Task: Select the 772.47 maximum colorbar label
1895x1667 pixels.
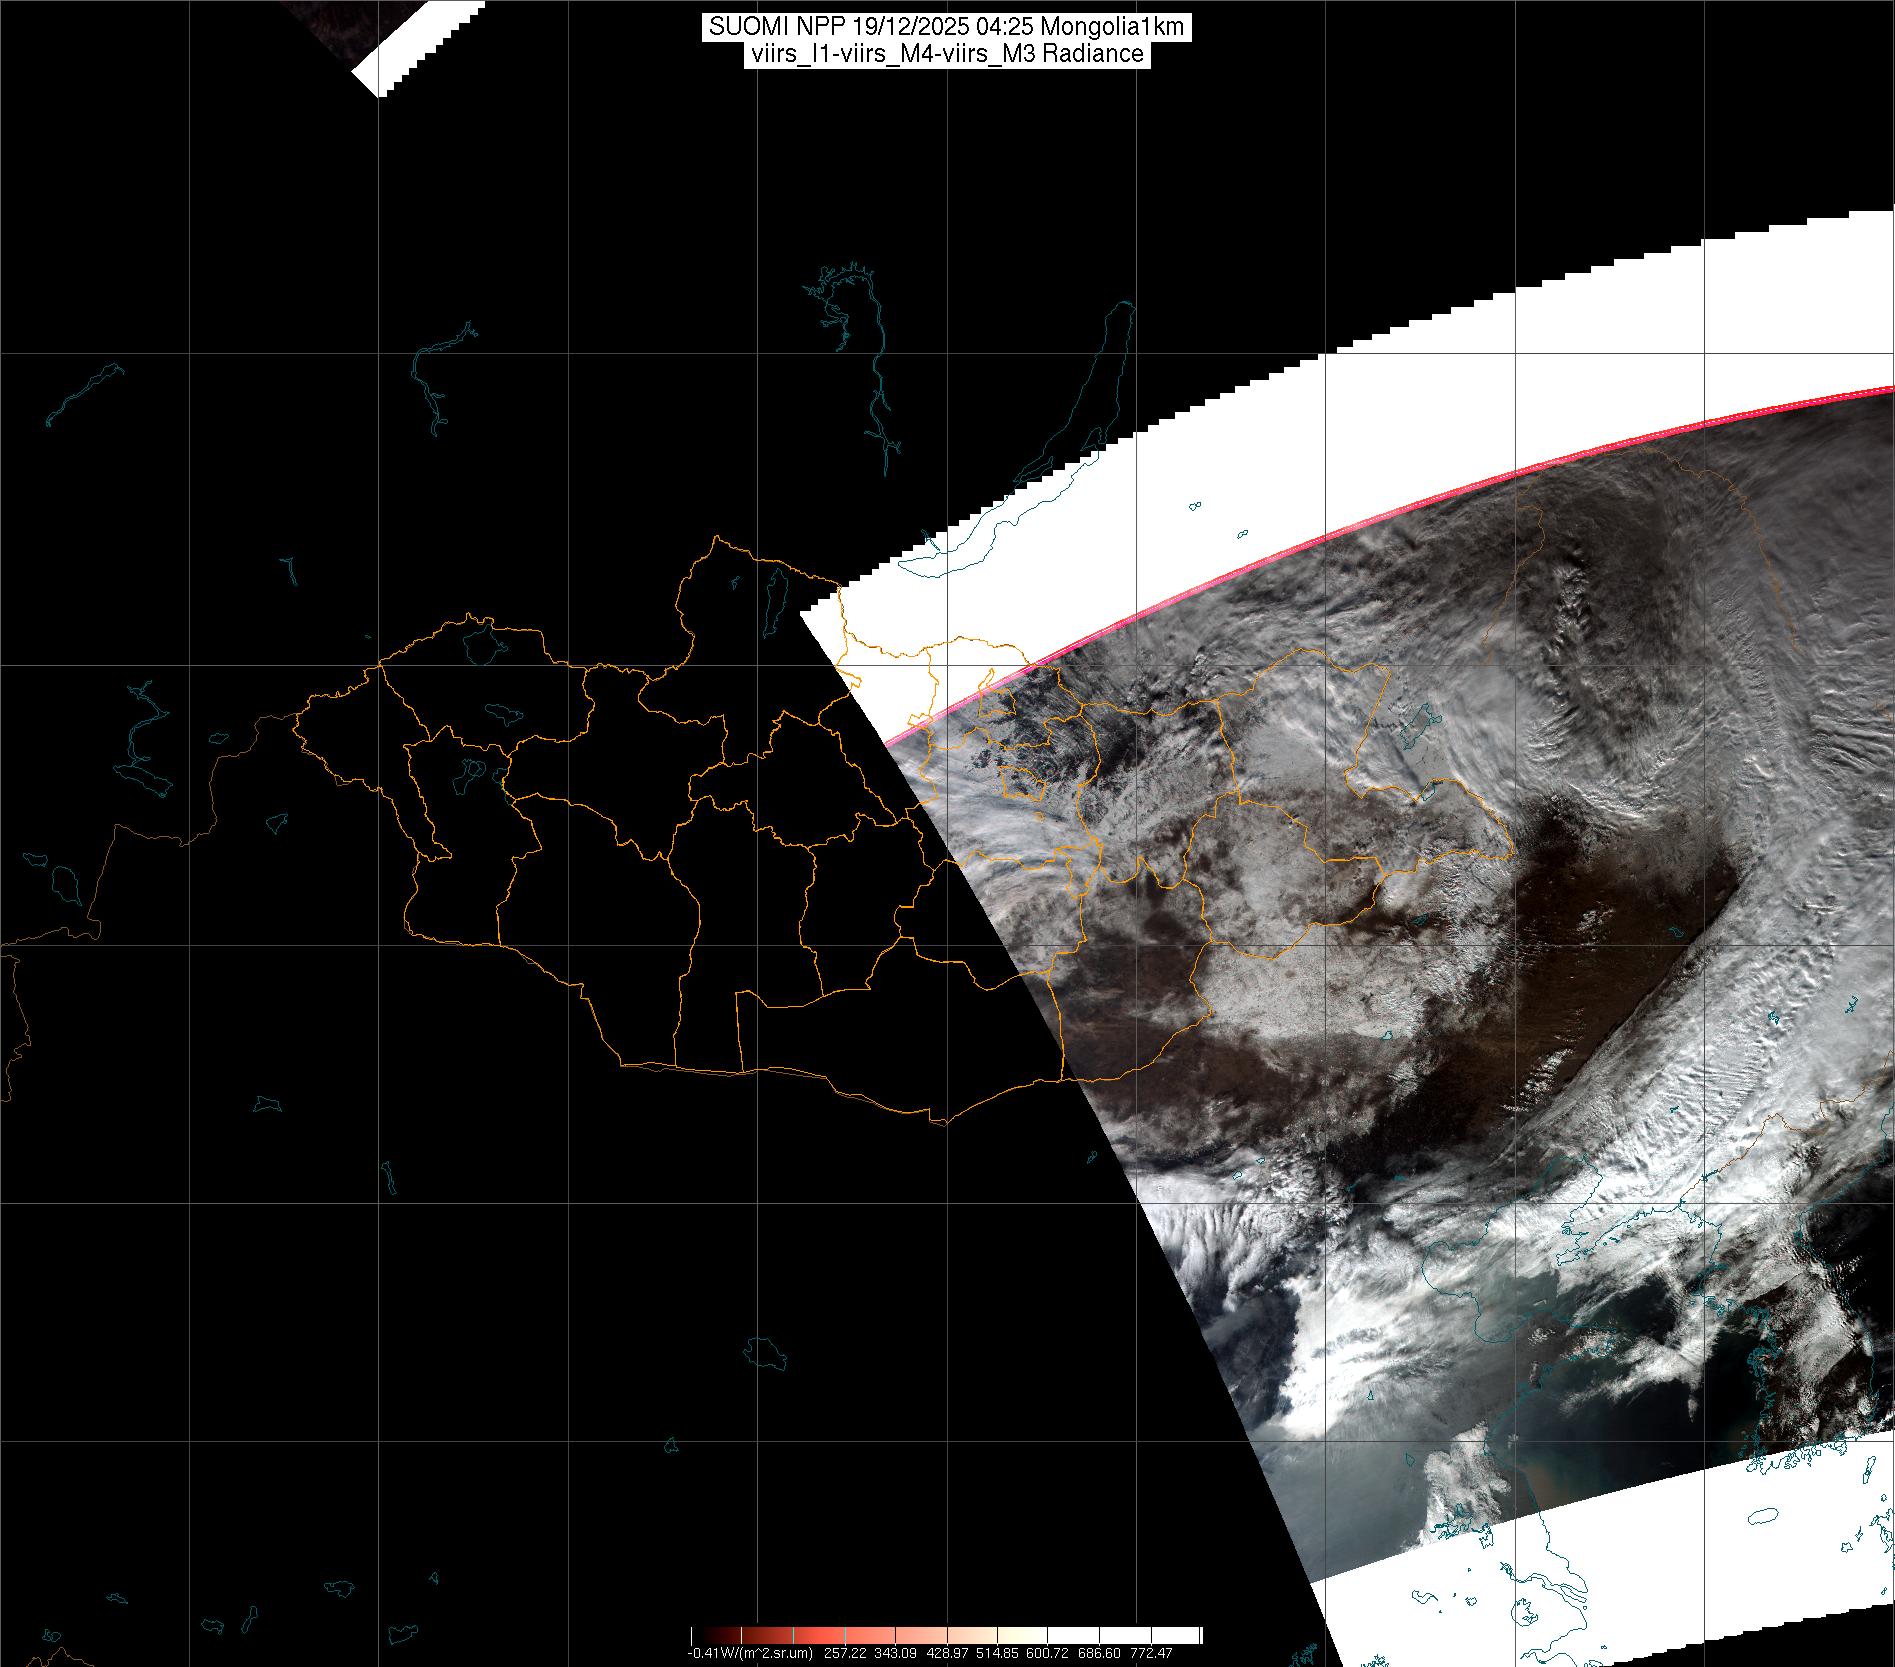Action: [1151, 1653]
